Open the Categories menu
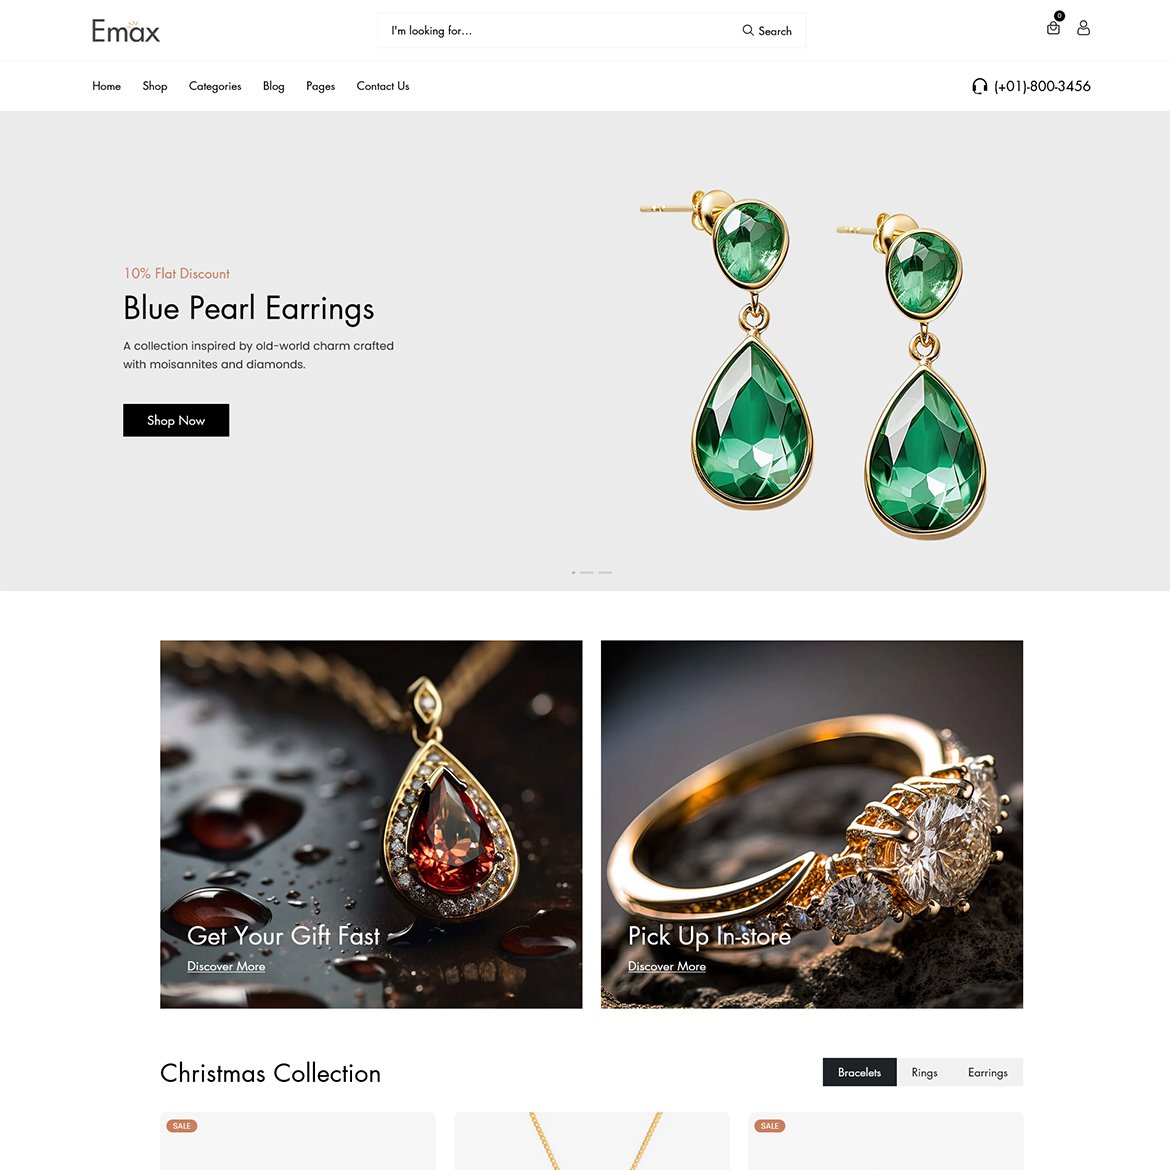1170x1170 pixels. [x=215, y=86]
